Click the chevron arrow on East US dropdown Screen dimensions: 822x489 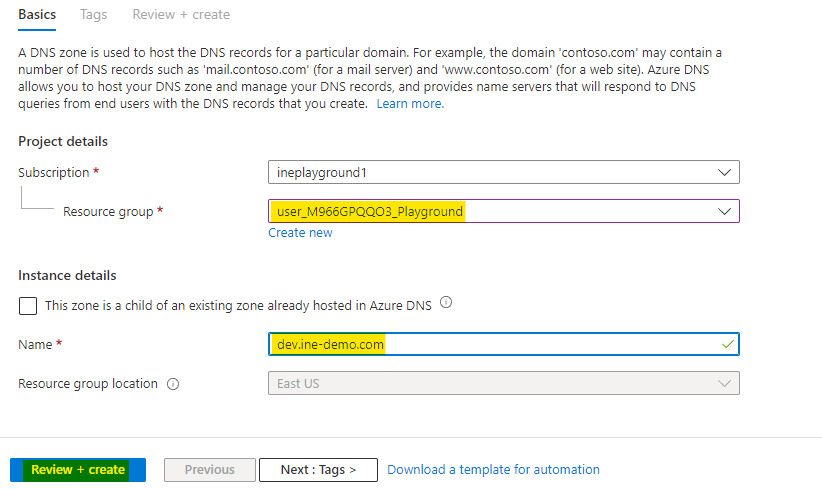(725, 383)
